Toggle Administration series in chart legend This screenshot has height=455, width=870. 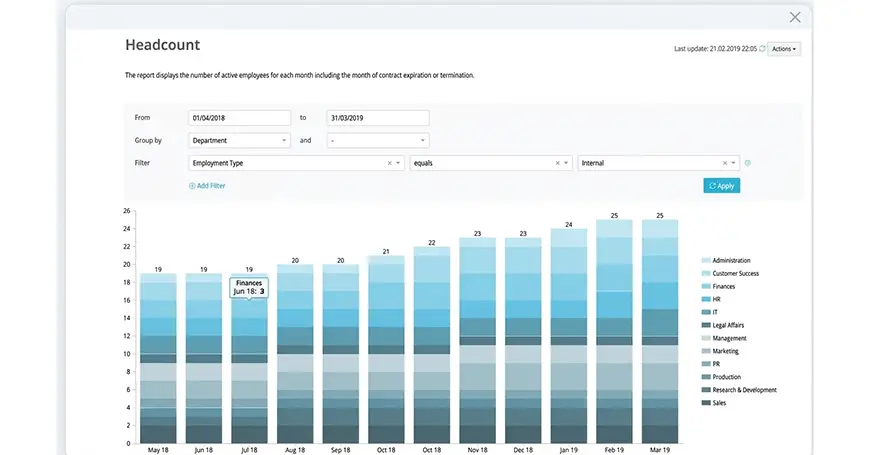[x=730, y=260]
